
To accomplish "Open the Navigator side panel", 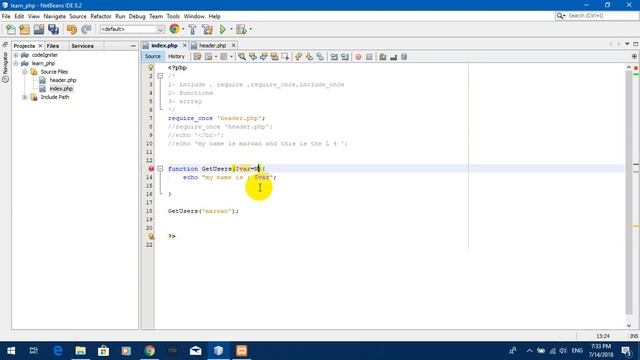I will coord(5,67).
